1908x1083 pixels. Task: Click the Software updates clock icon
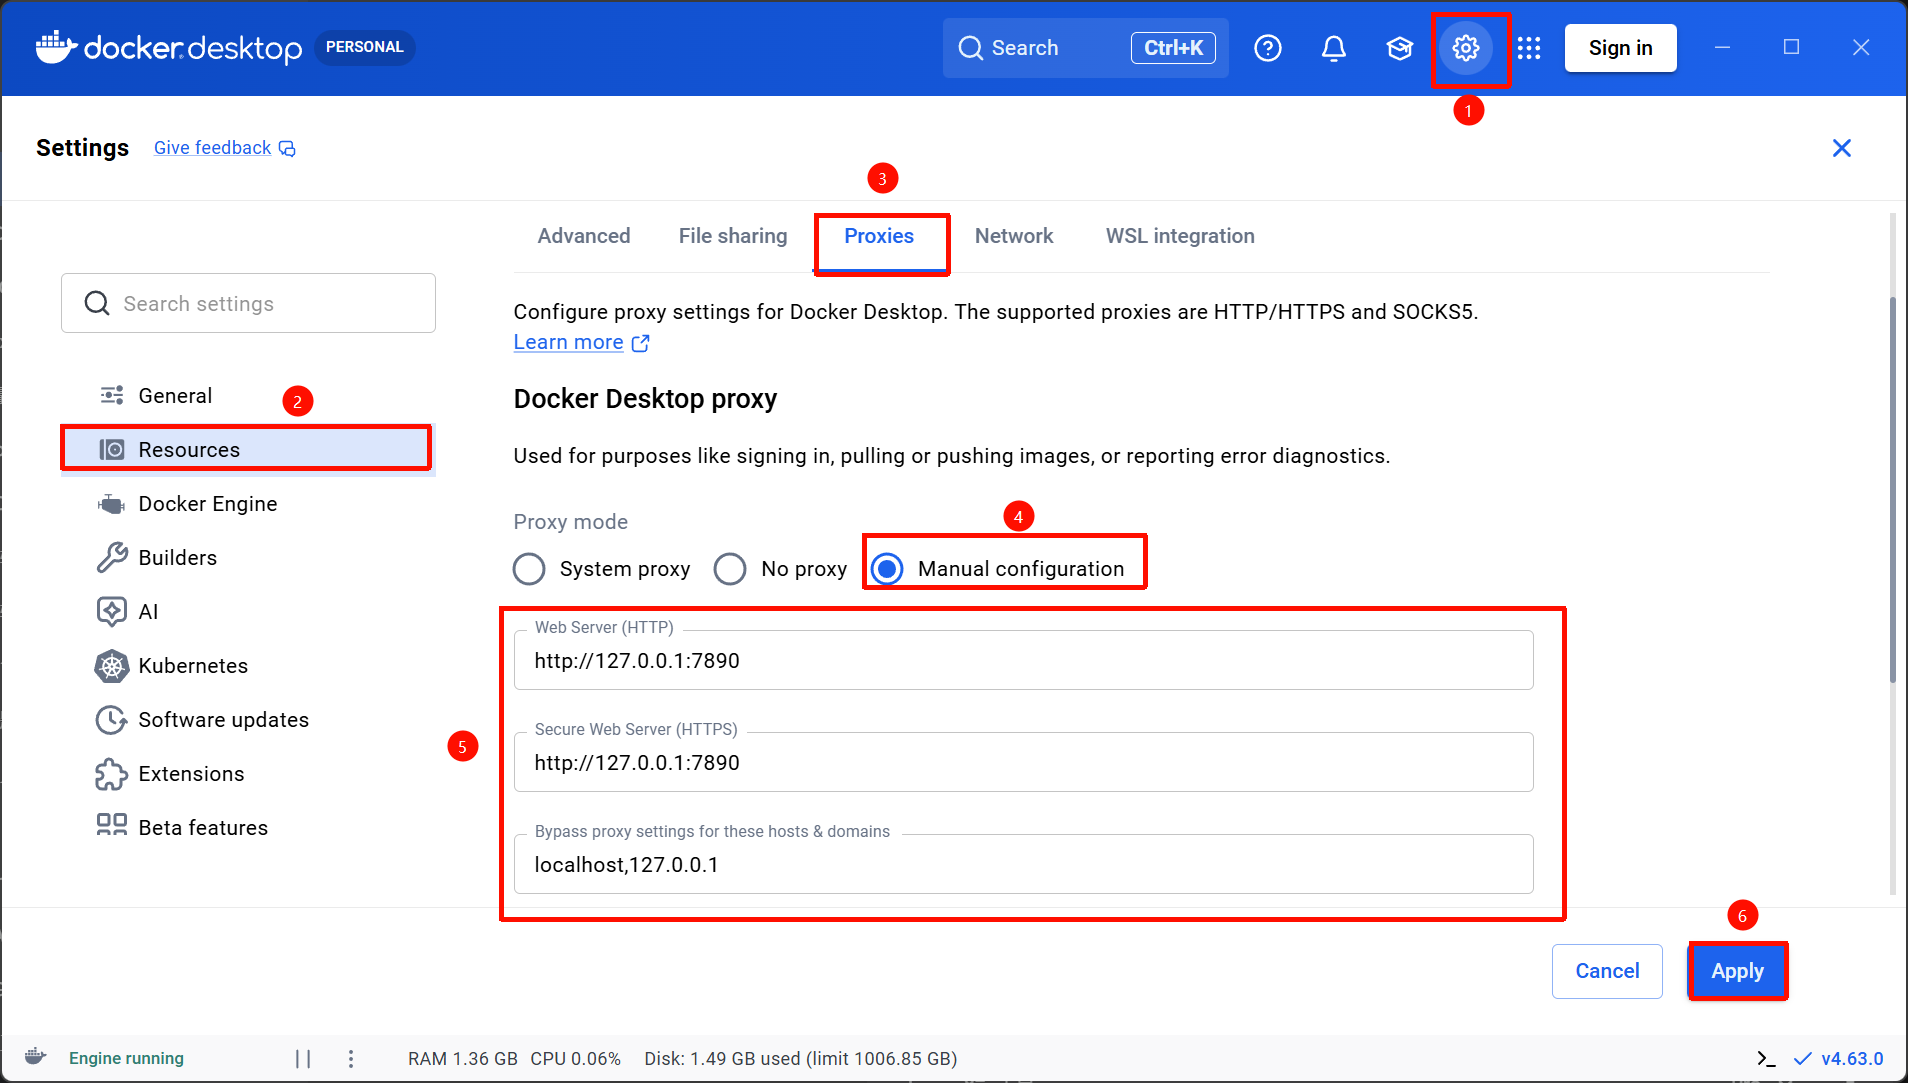pos(112,719)
